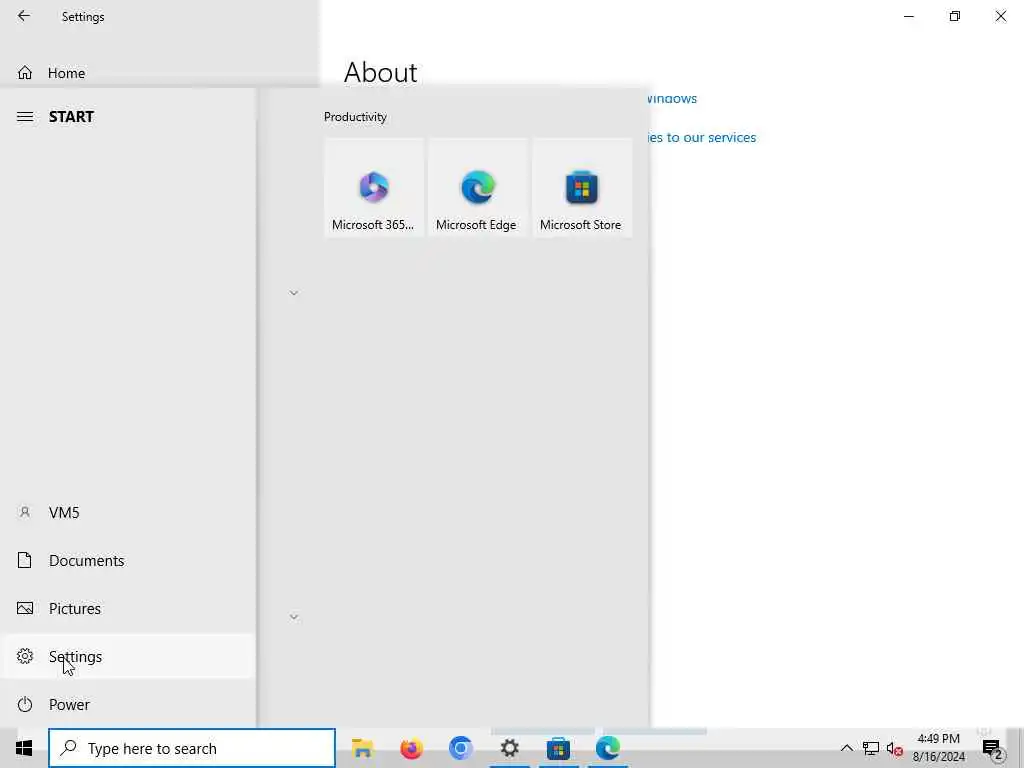
Task: Click the services link in About page
Action: (701, 138)
